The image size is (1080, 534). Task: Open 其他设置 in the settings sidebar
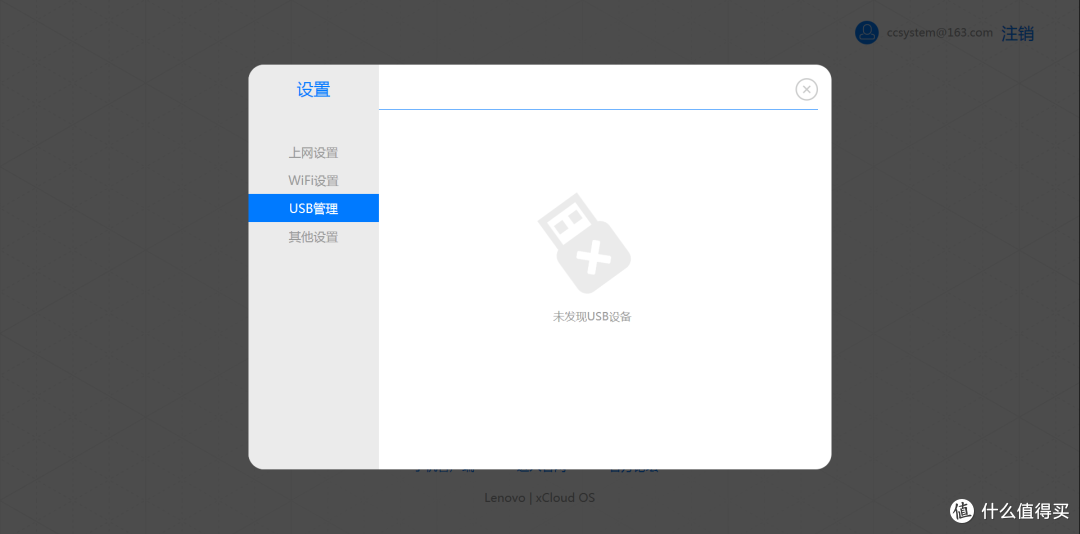point(313,237)
